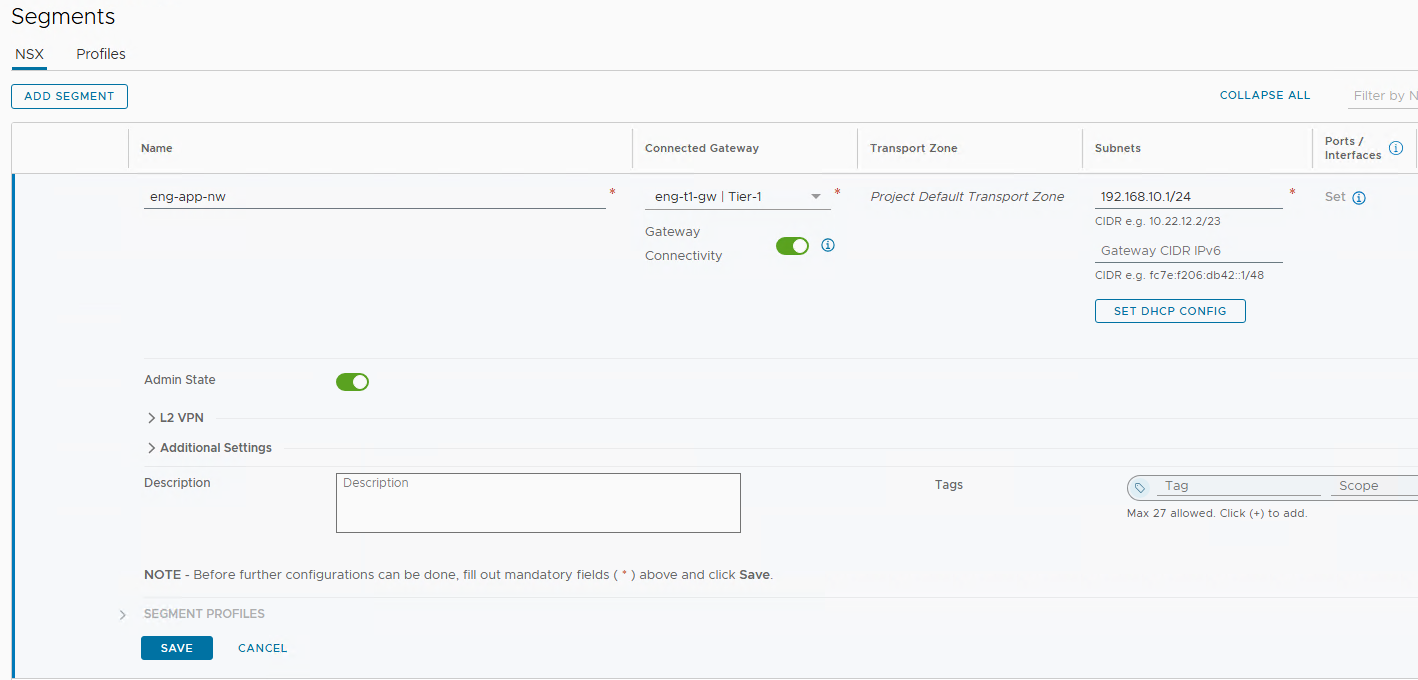The height and width of the screenshot is (680, 1418).
Task: Select the NSX tab
Action: (x=29, y=54)
